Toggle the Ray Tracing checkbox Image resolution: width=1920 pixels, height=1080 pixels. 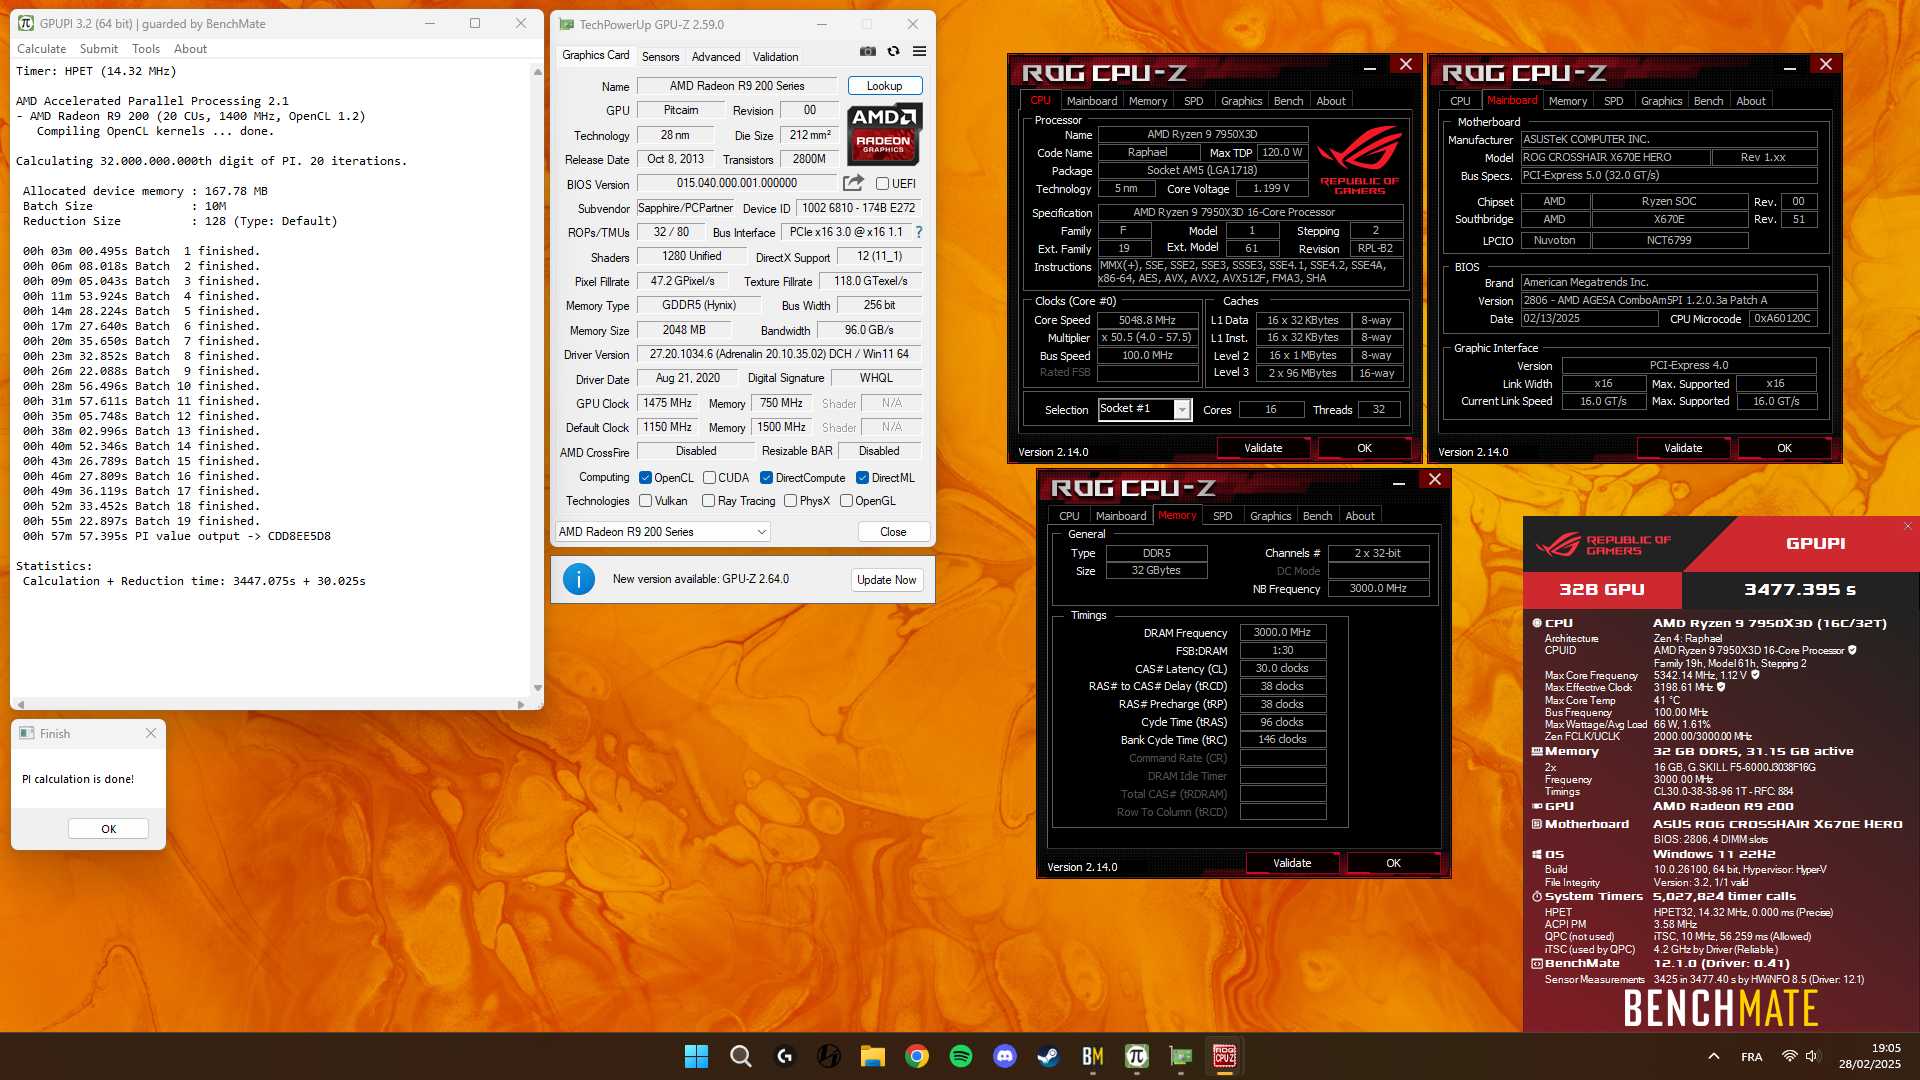tap(708, 501)
